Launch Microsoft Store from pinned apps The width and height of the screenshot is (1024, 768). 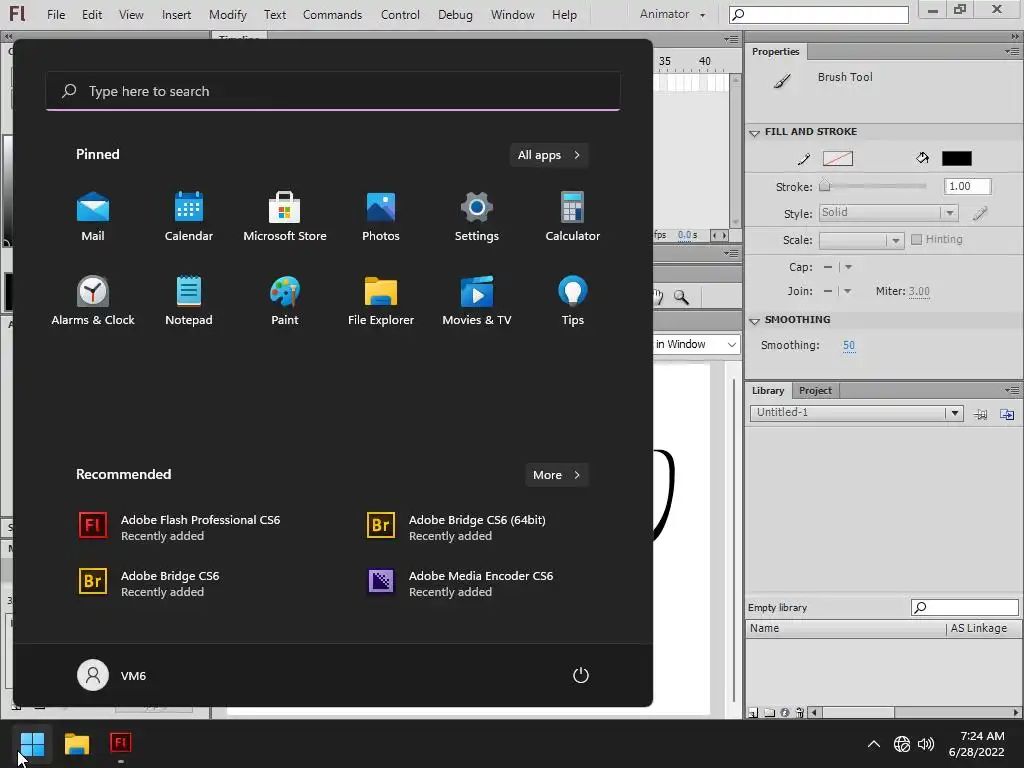285,217
